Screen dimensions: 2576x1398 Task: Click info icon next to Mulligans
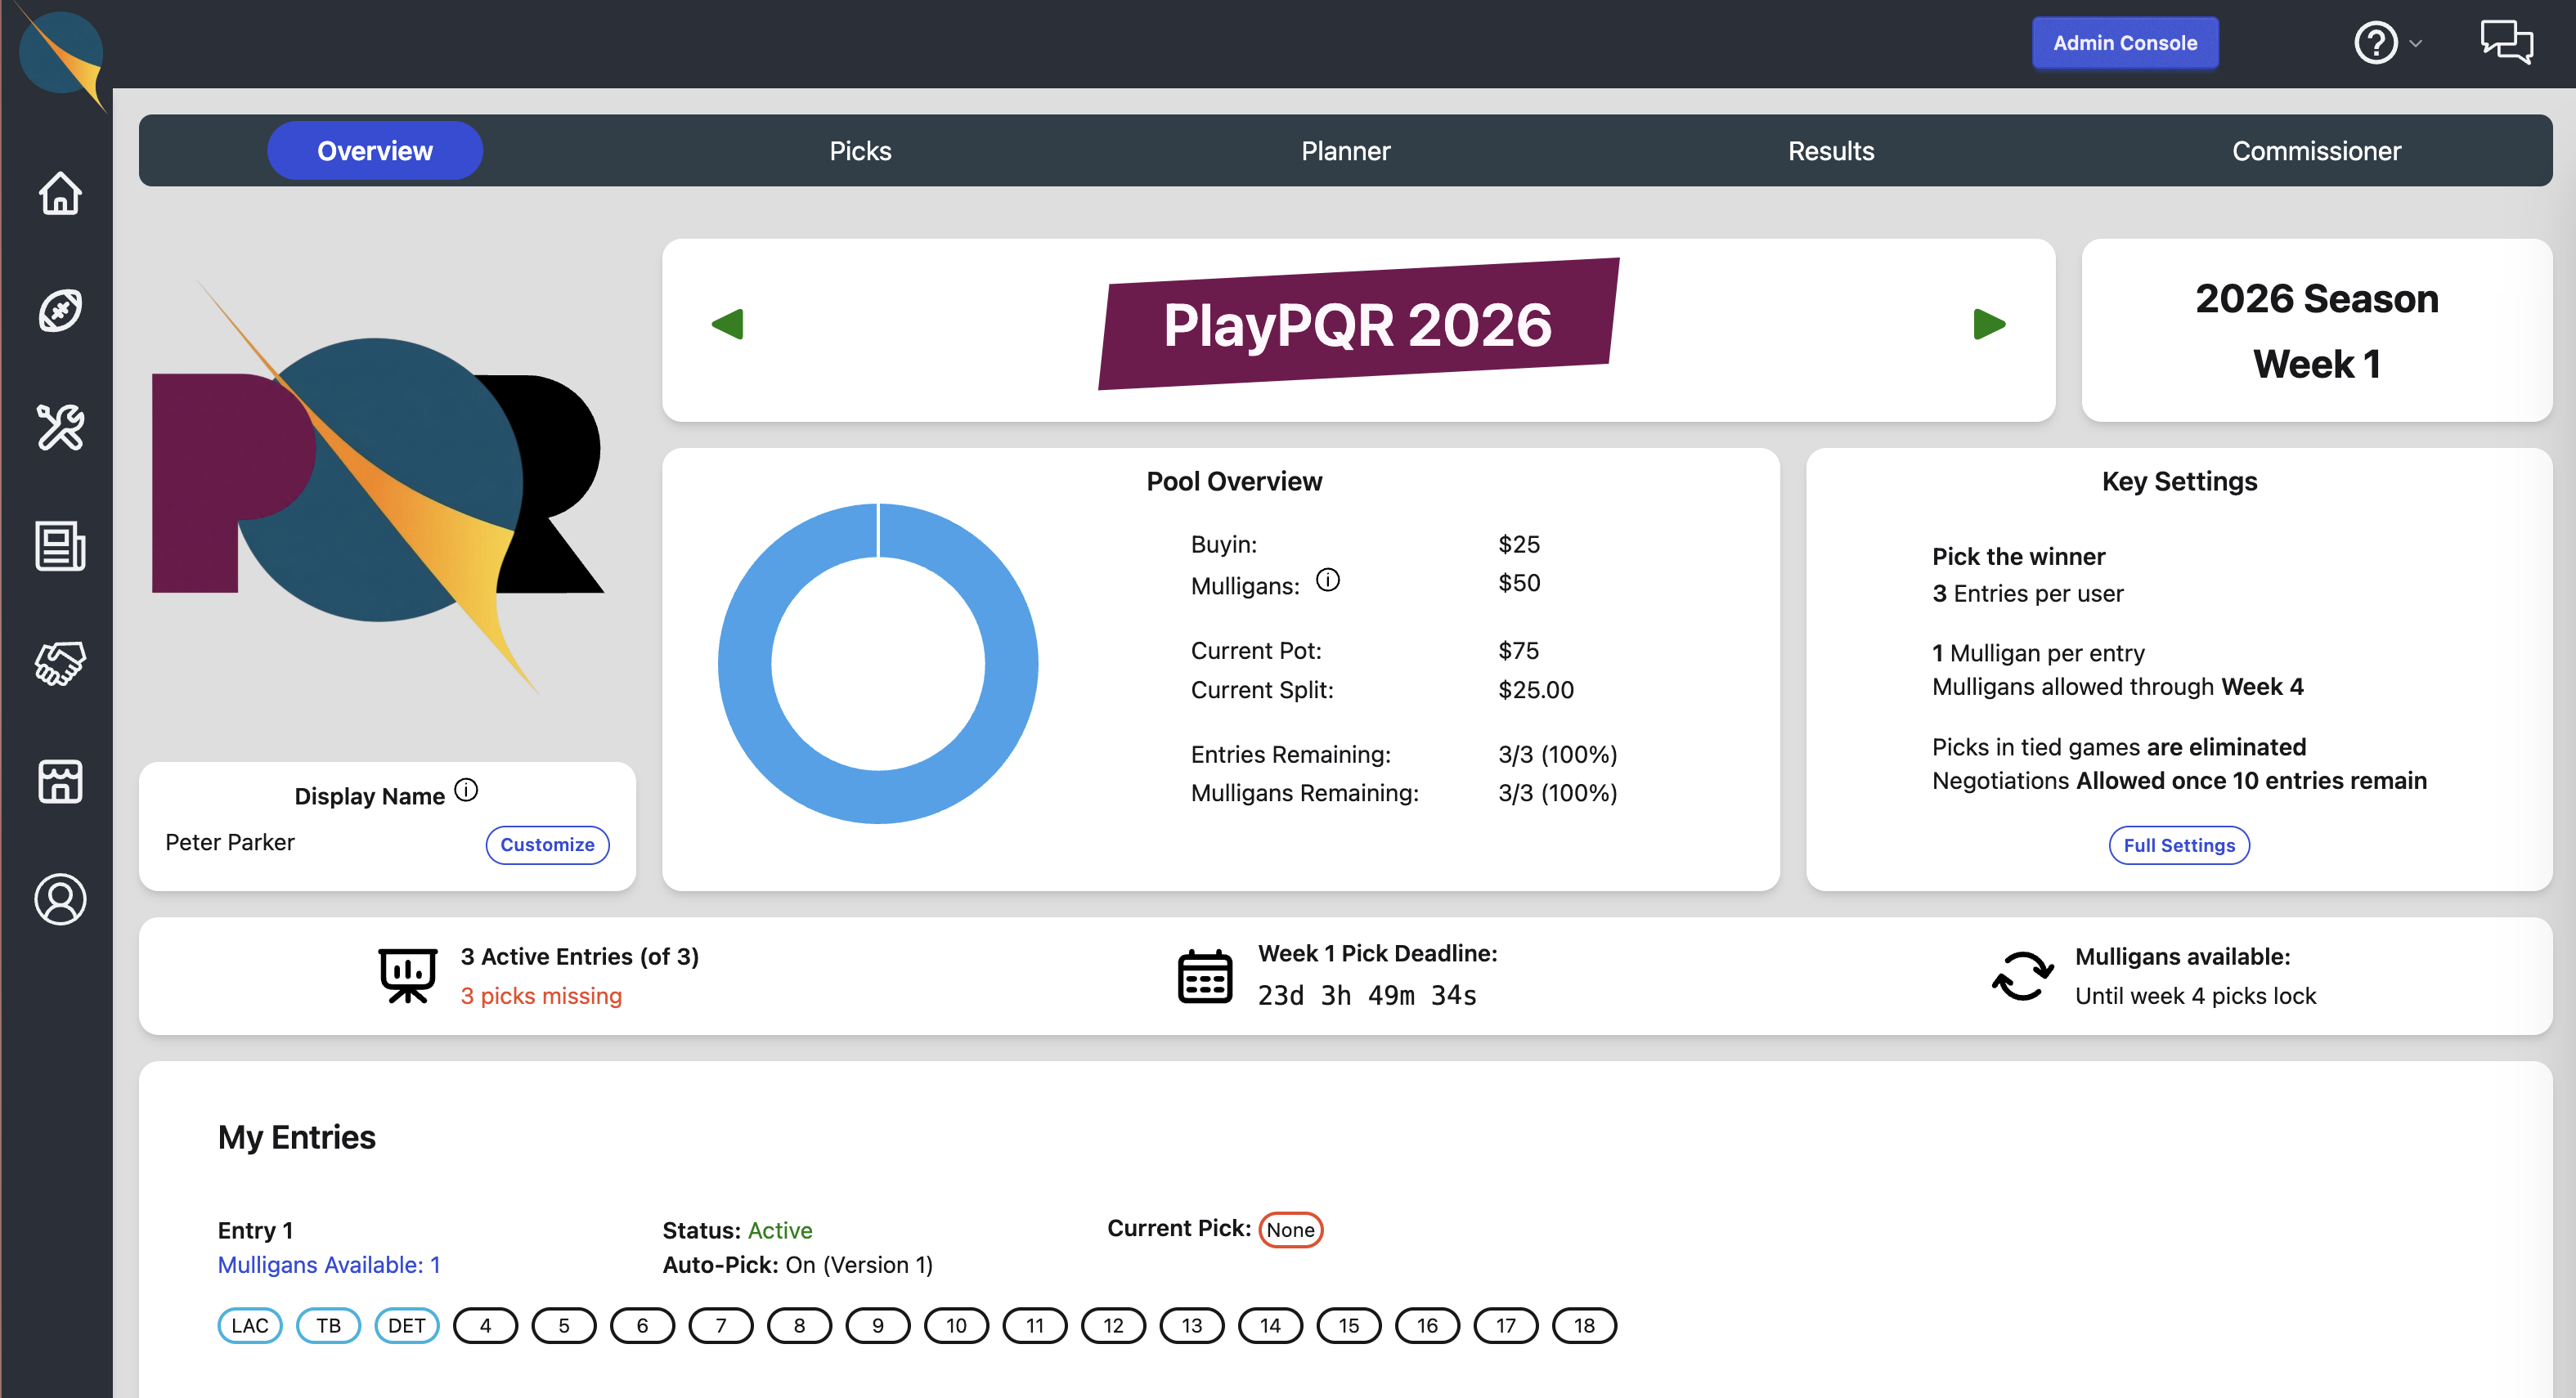1327,580
